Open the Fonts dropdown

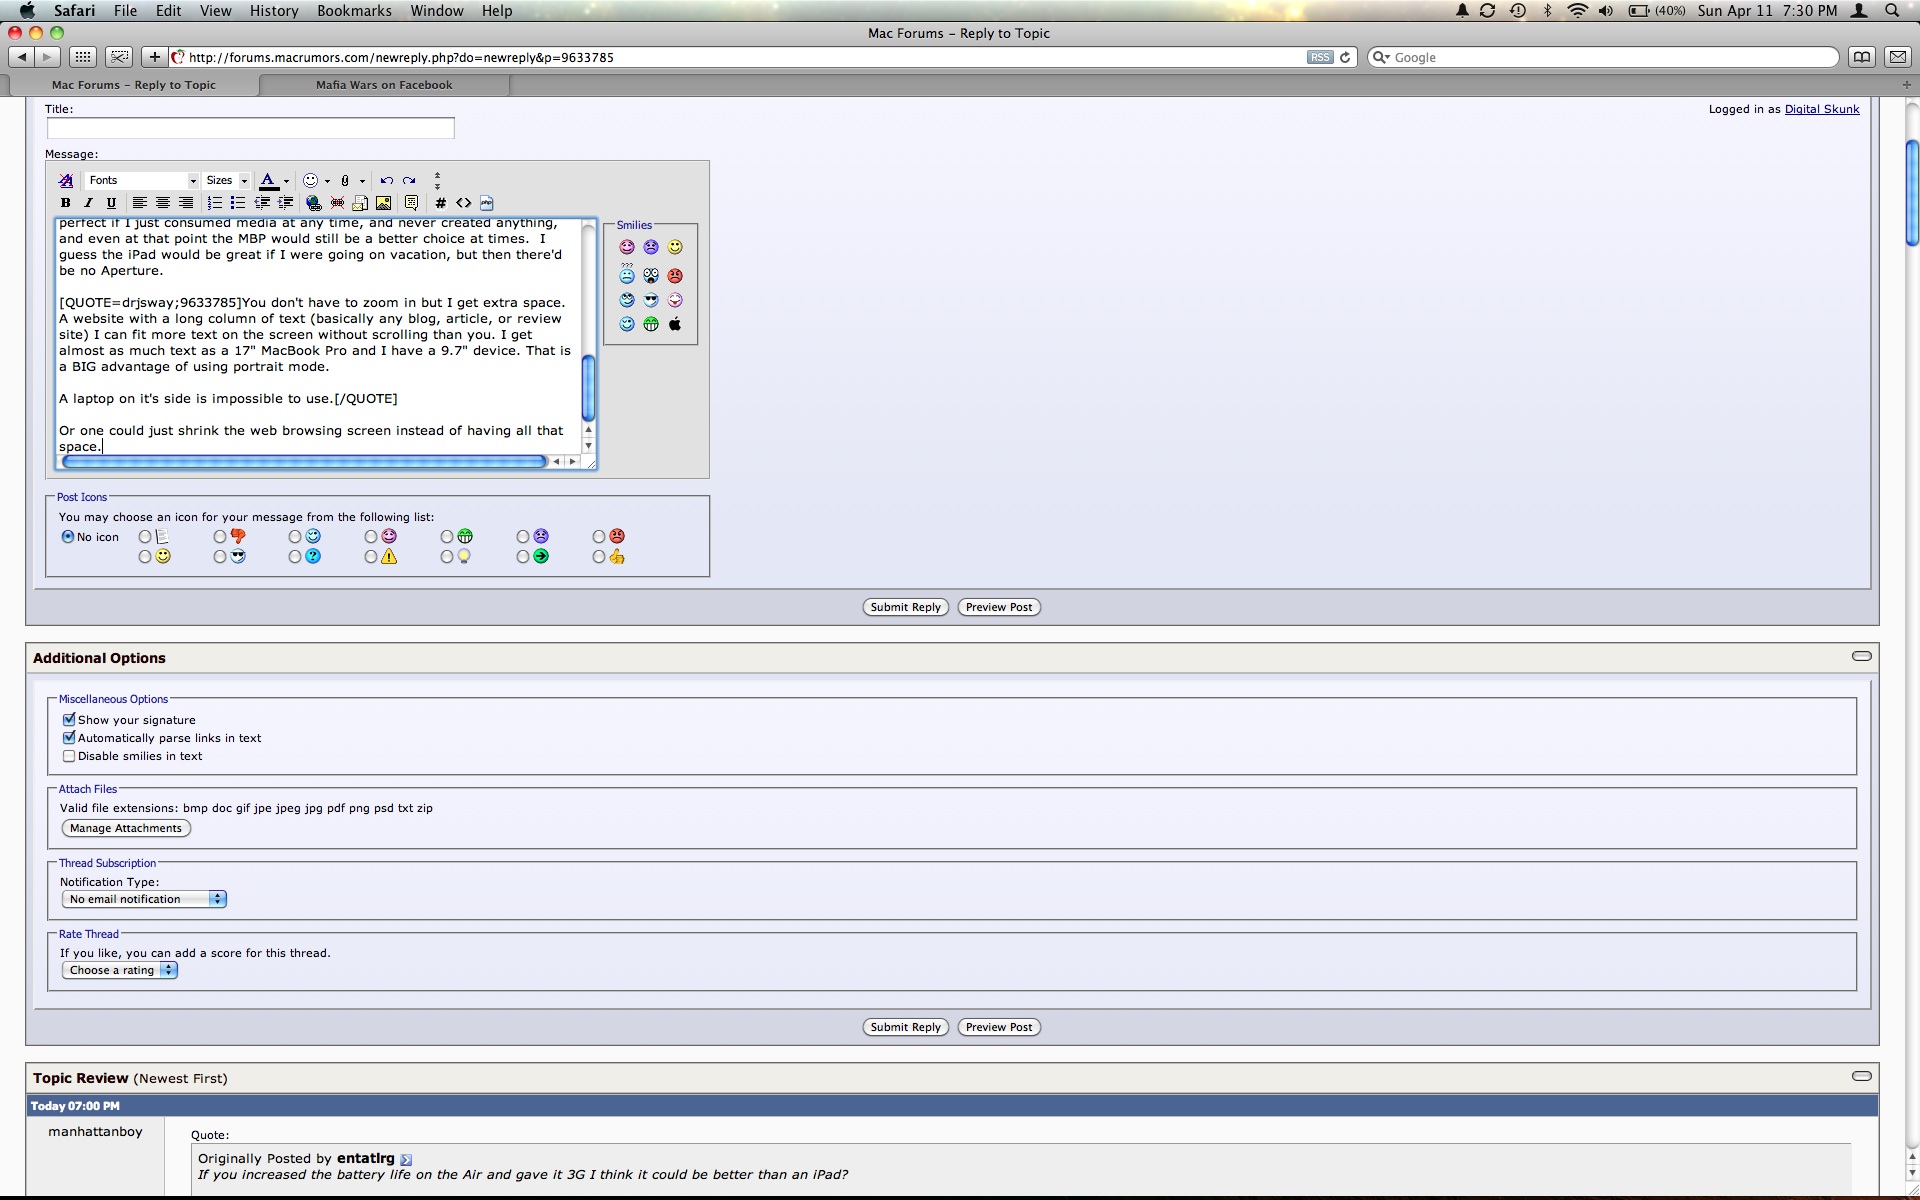click(x=142, y=181)
